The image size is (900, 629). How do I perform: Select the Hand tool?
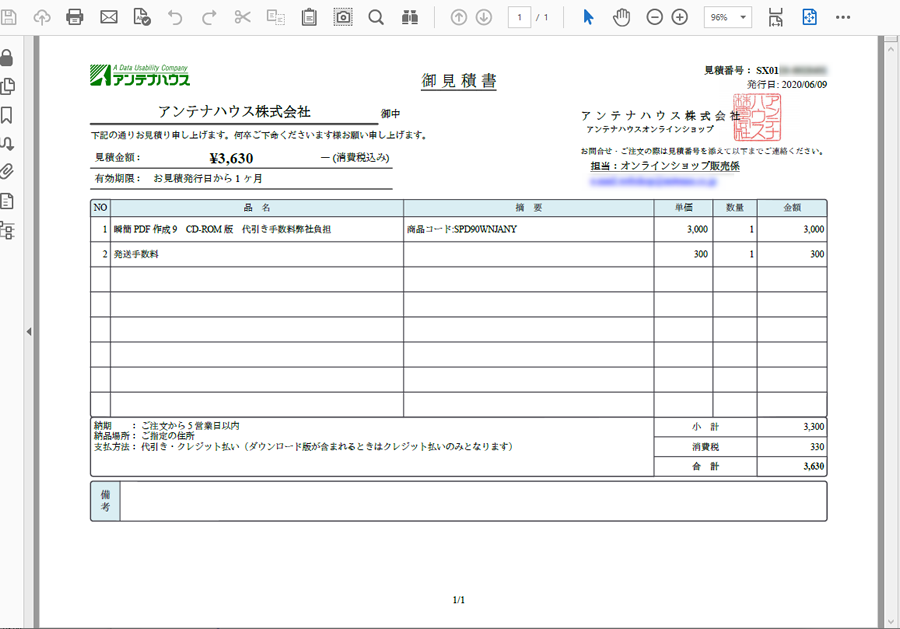[621, 15]
